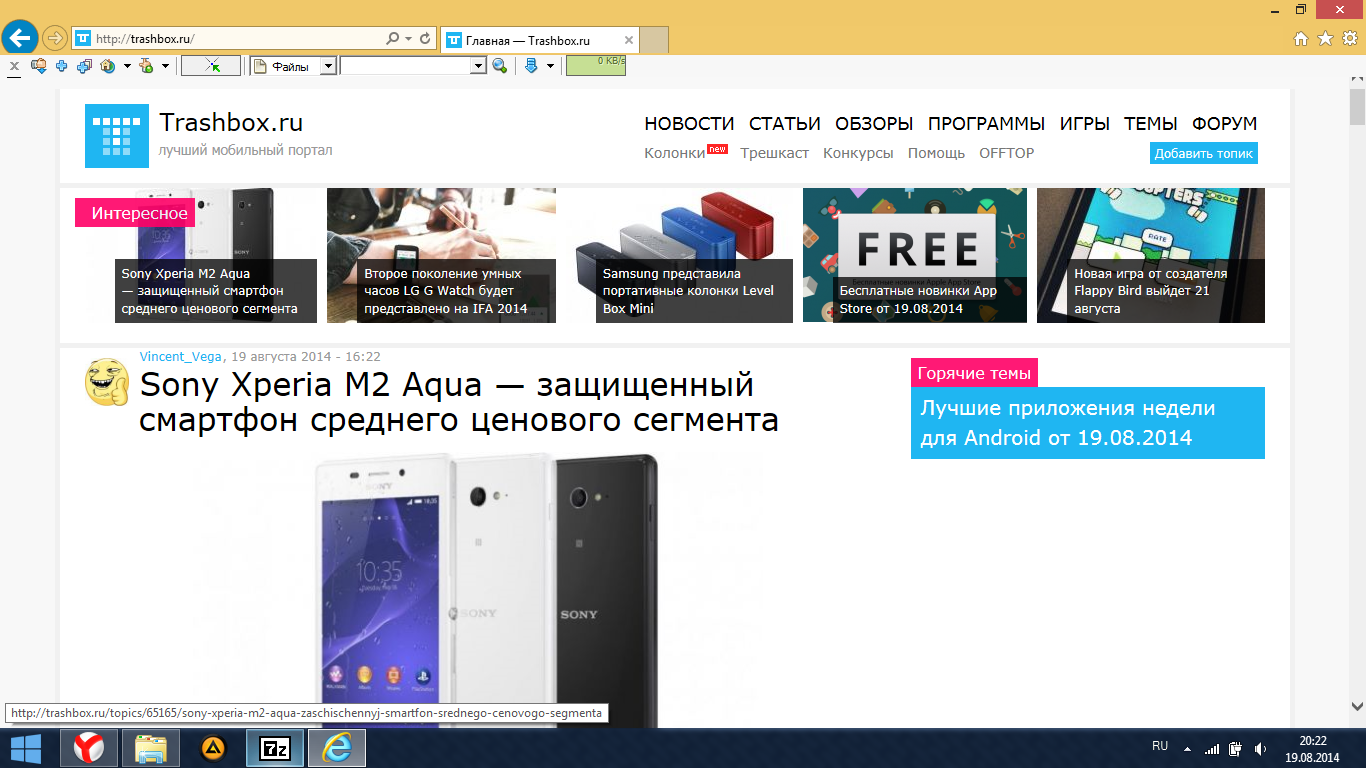Screen dimensions: 1366x768
Task: Open the Колонки link
Action: (x=675, y=153)
